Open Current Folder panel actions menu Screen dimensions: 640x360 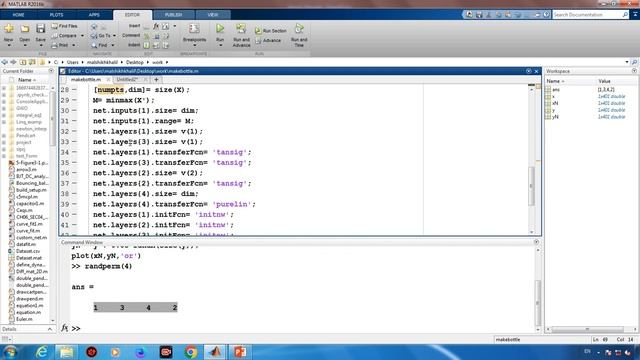(x=51, y=71)
